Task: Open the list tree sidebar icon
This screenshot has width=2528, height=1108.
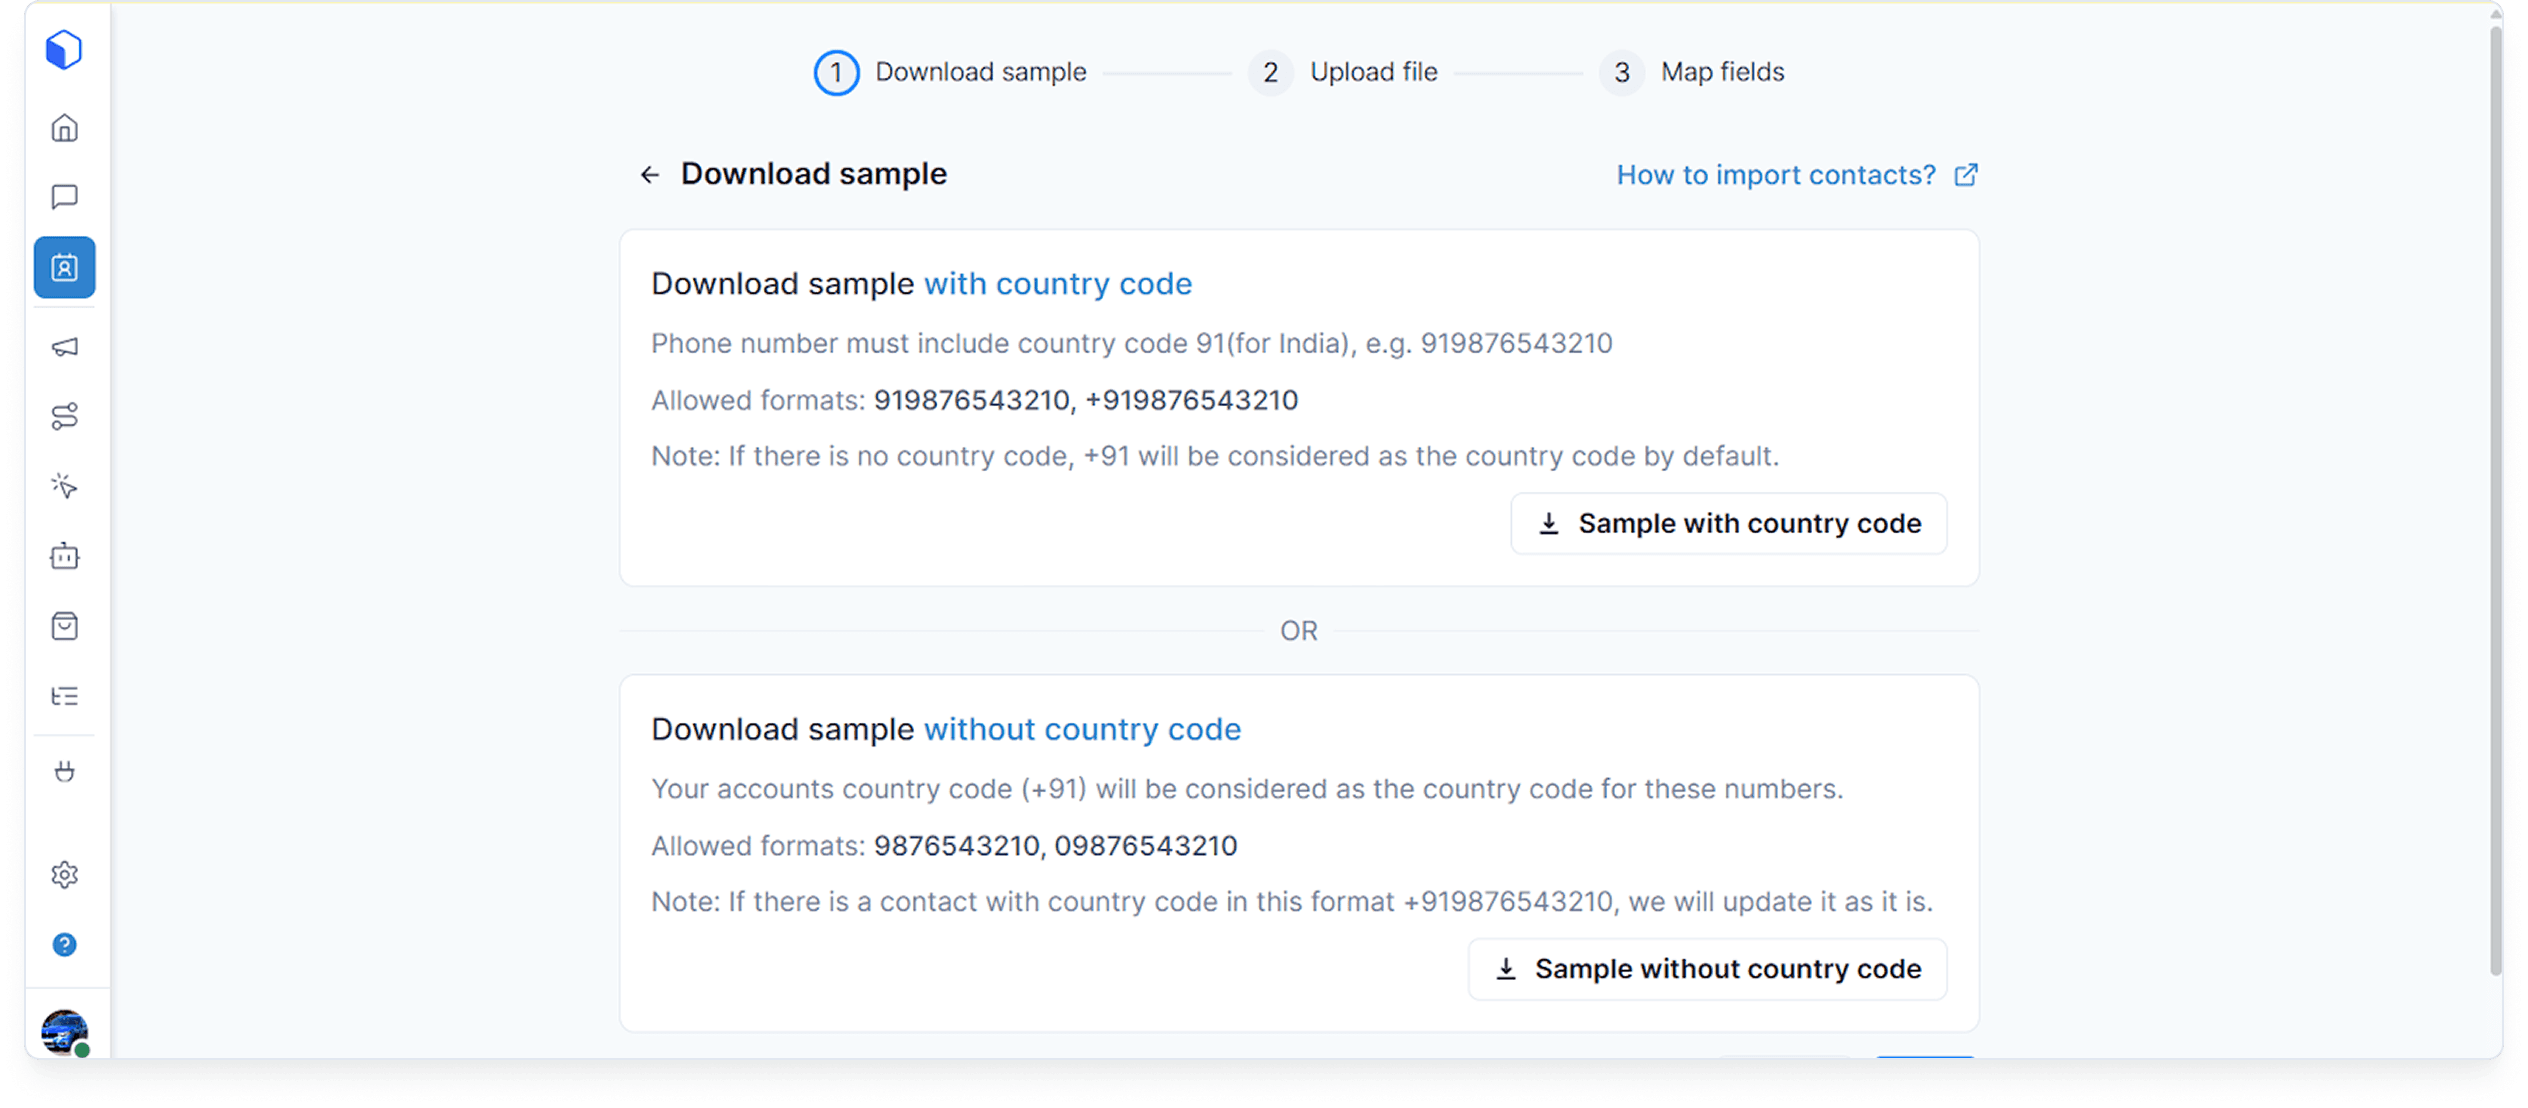Action: point(64,696)
